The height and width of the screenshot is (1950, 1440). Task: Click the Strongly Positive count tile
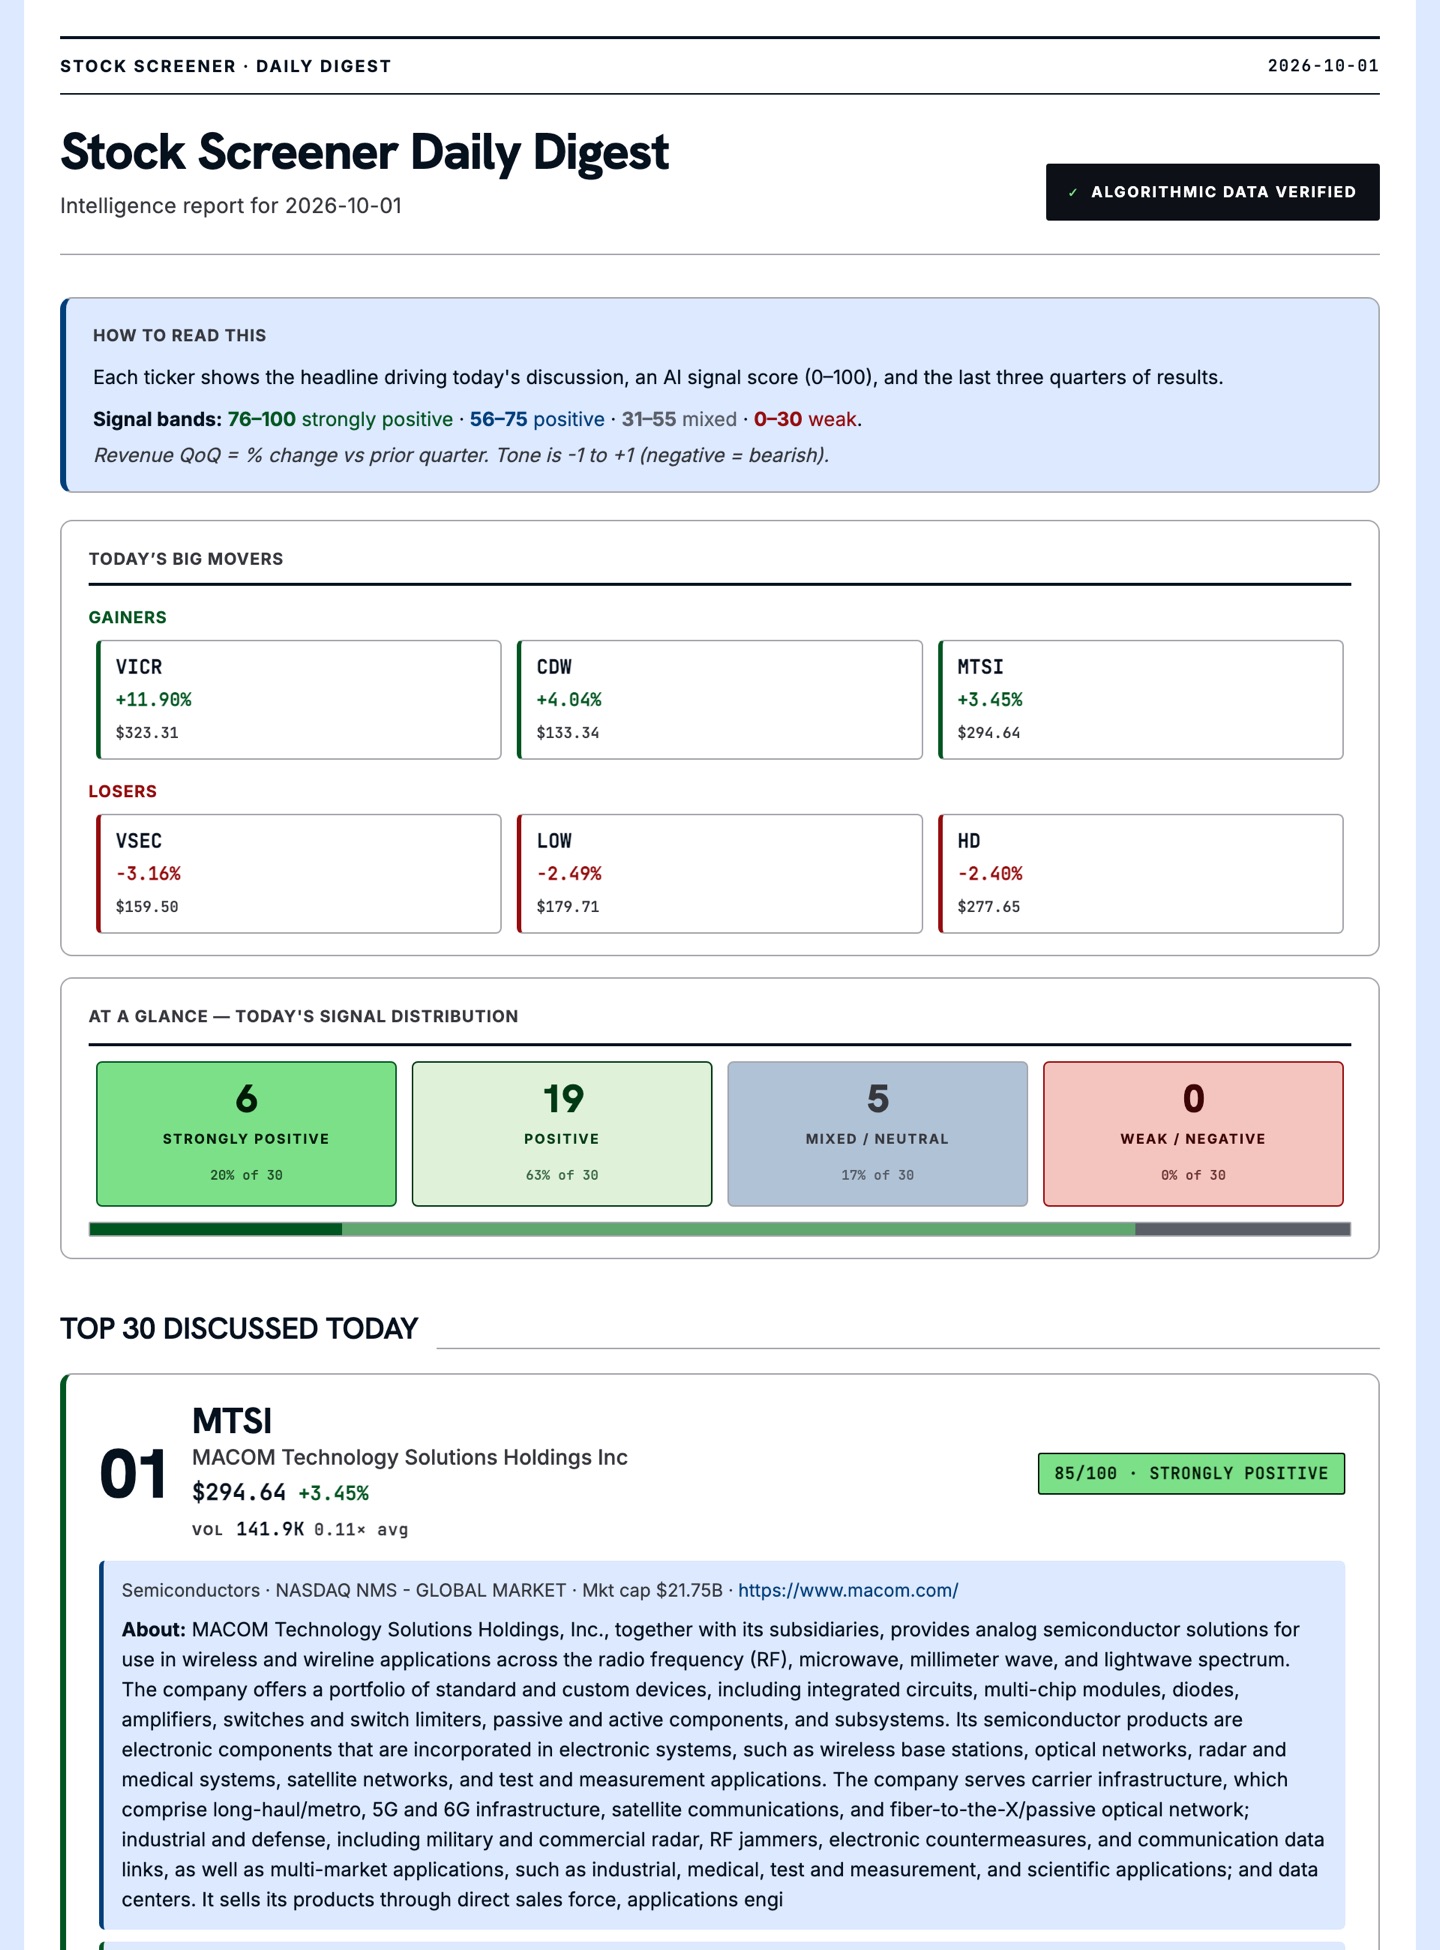click(246, 1134)
